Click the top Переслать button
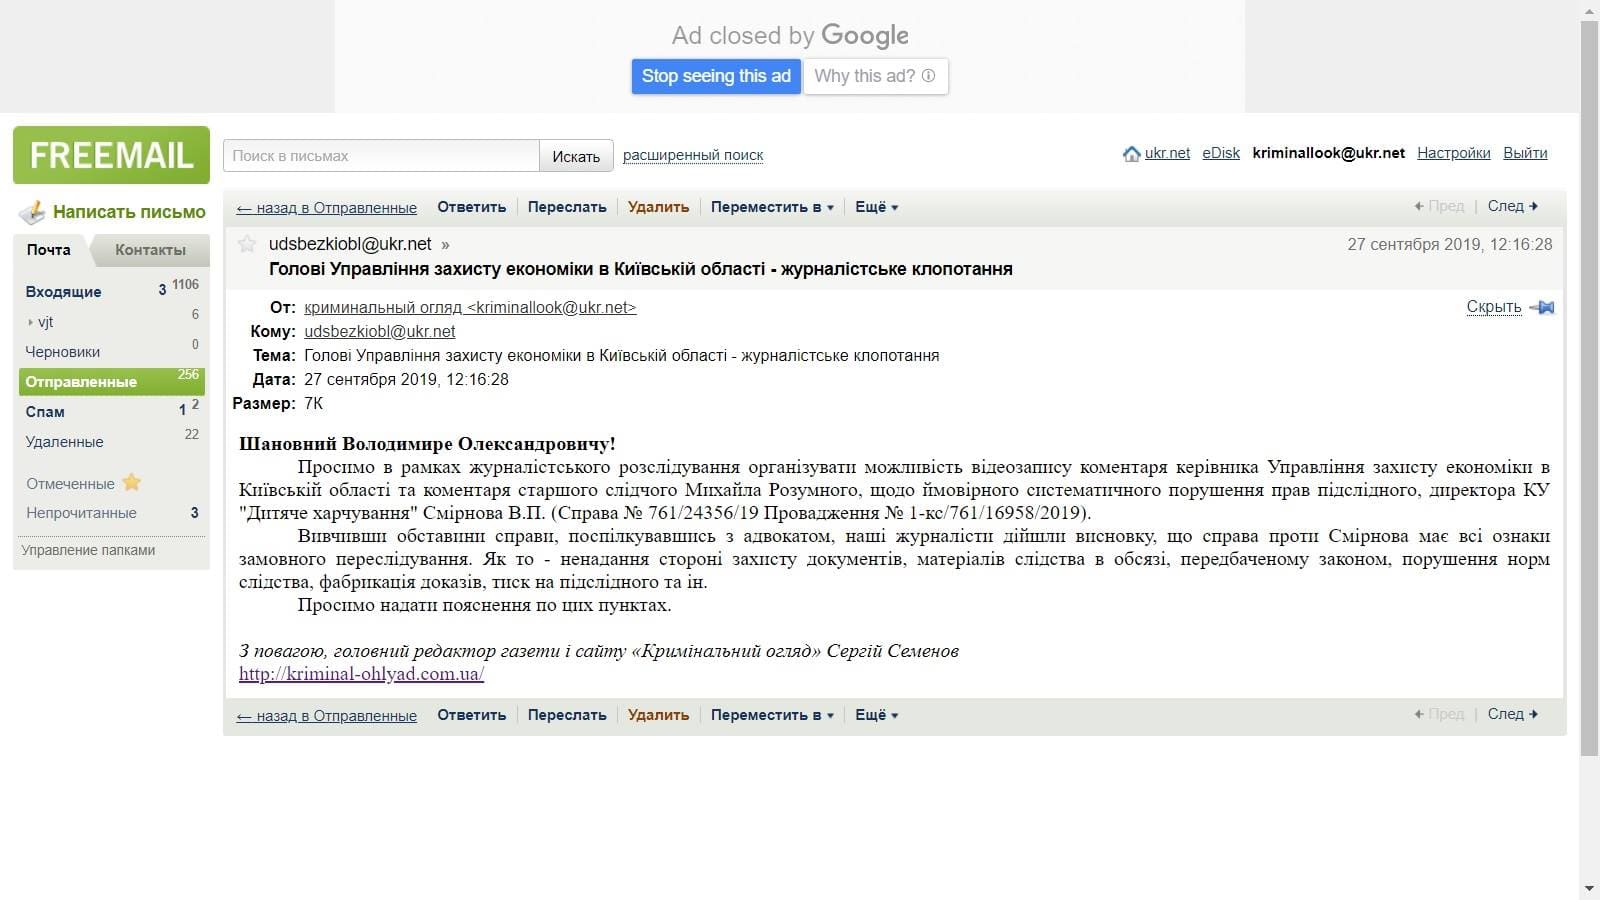1600x900 pixels. tap(567, 207)
